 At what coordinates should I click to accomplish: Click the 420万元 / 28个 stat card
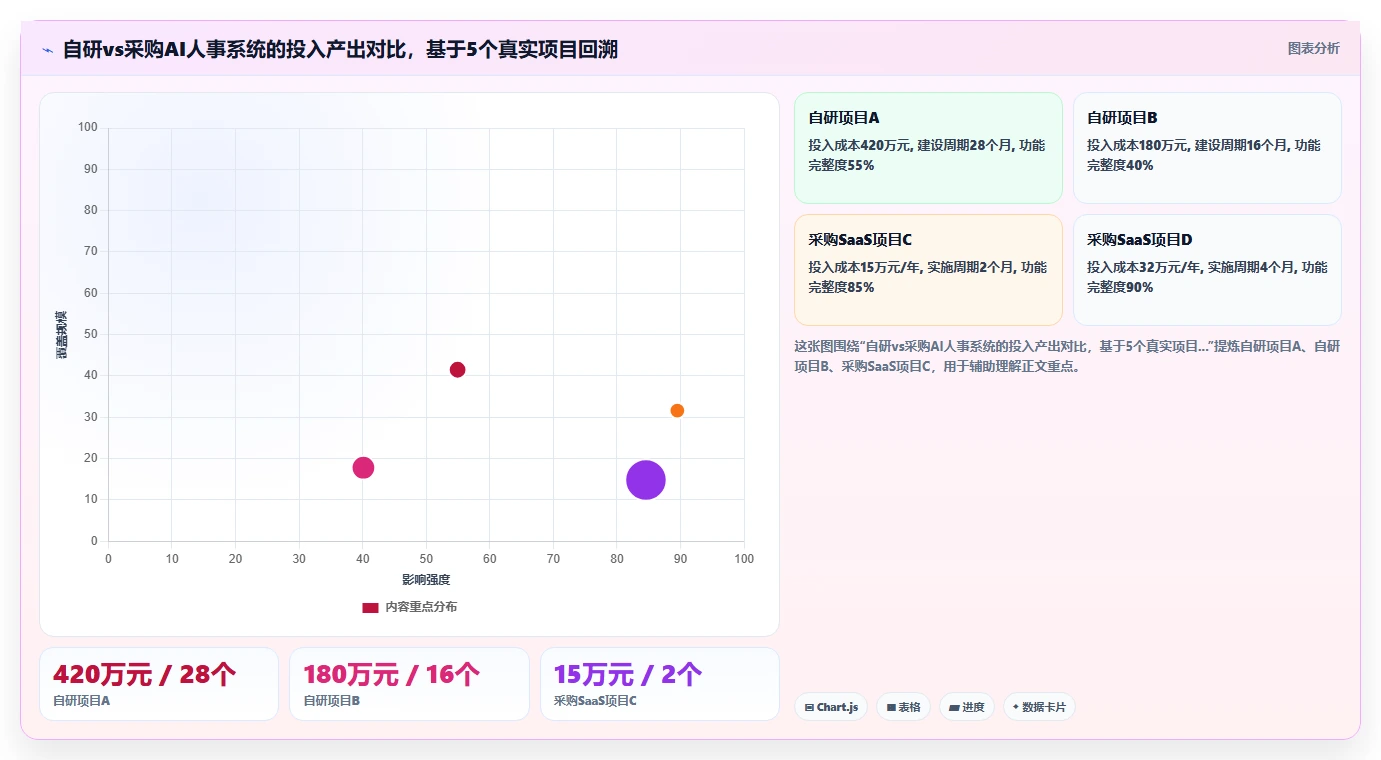point(159,684)
